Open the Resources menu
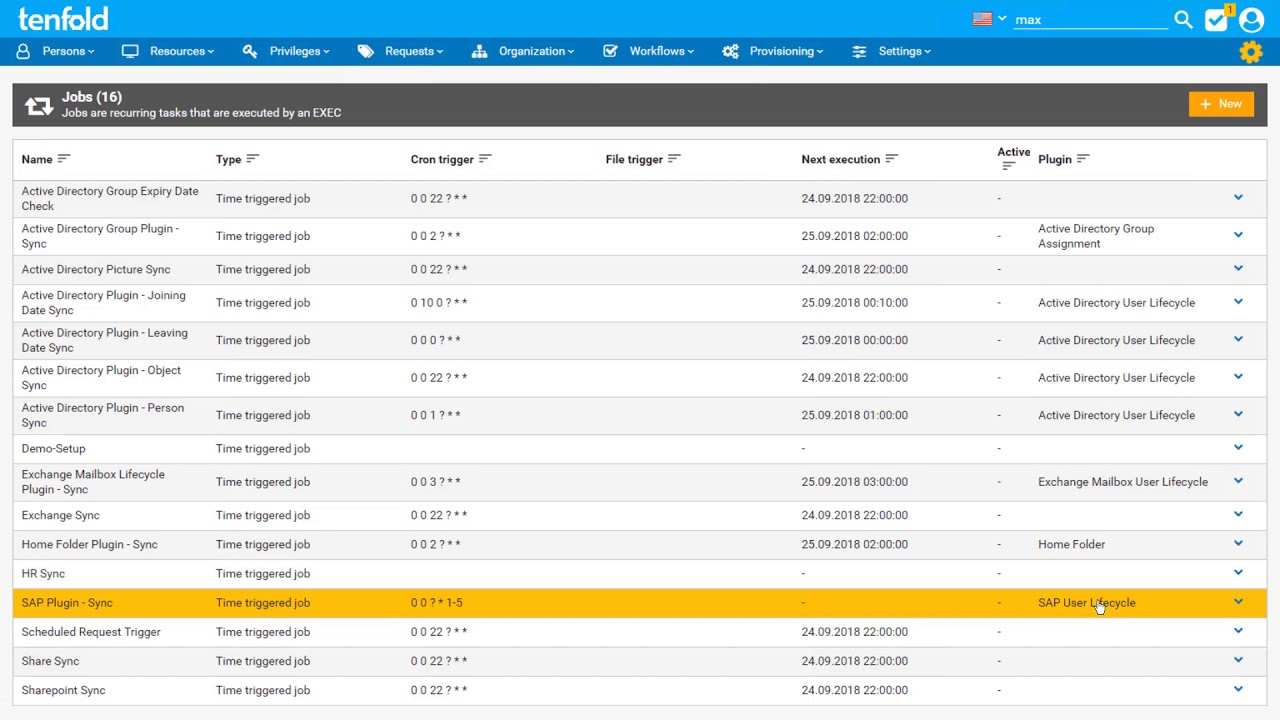Image resolution: width=1280 pixels, height=720 pixels. pyautogui.click(x=168, y=51)
